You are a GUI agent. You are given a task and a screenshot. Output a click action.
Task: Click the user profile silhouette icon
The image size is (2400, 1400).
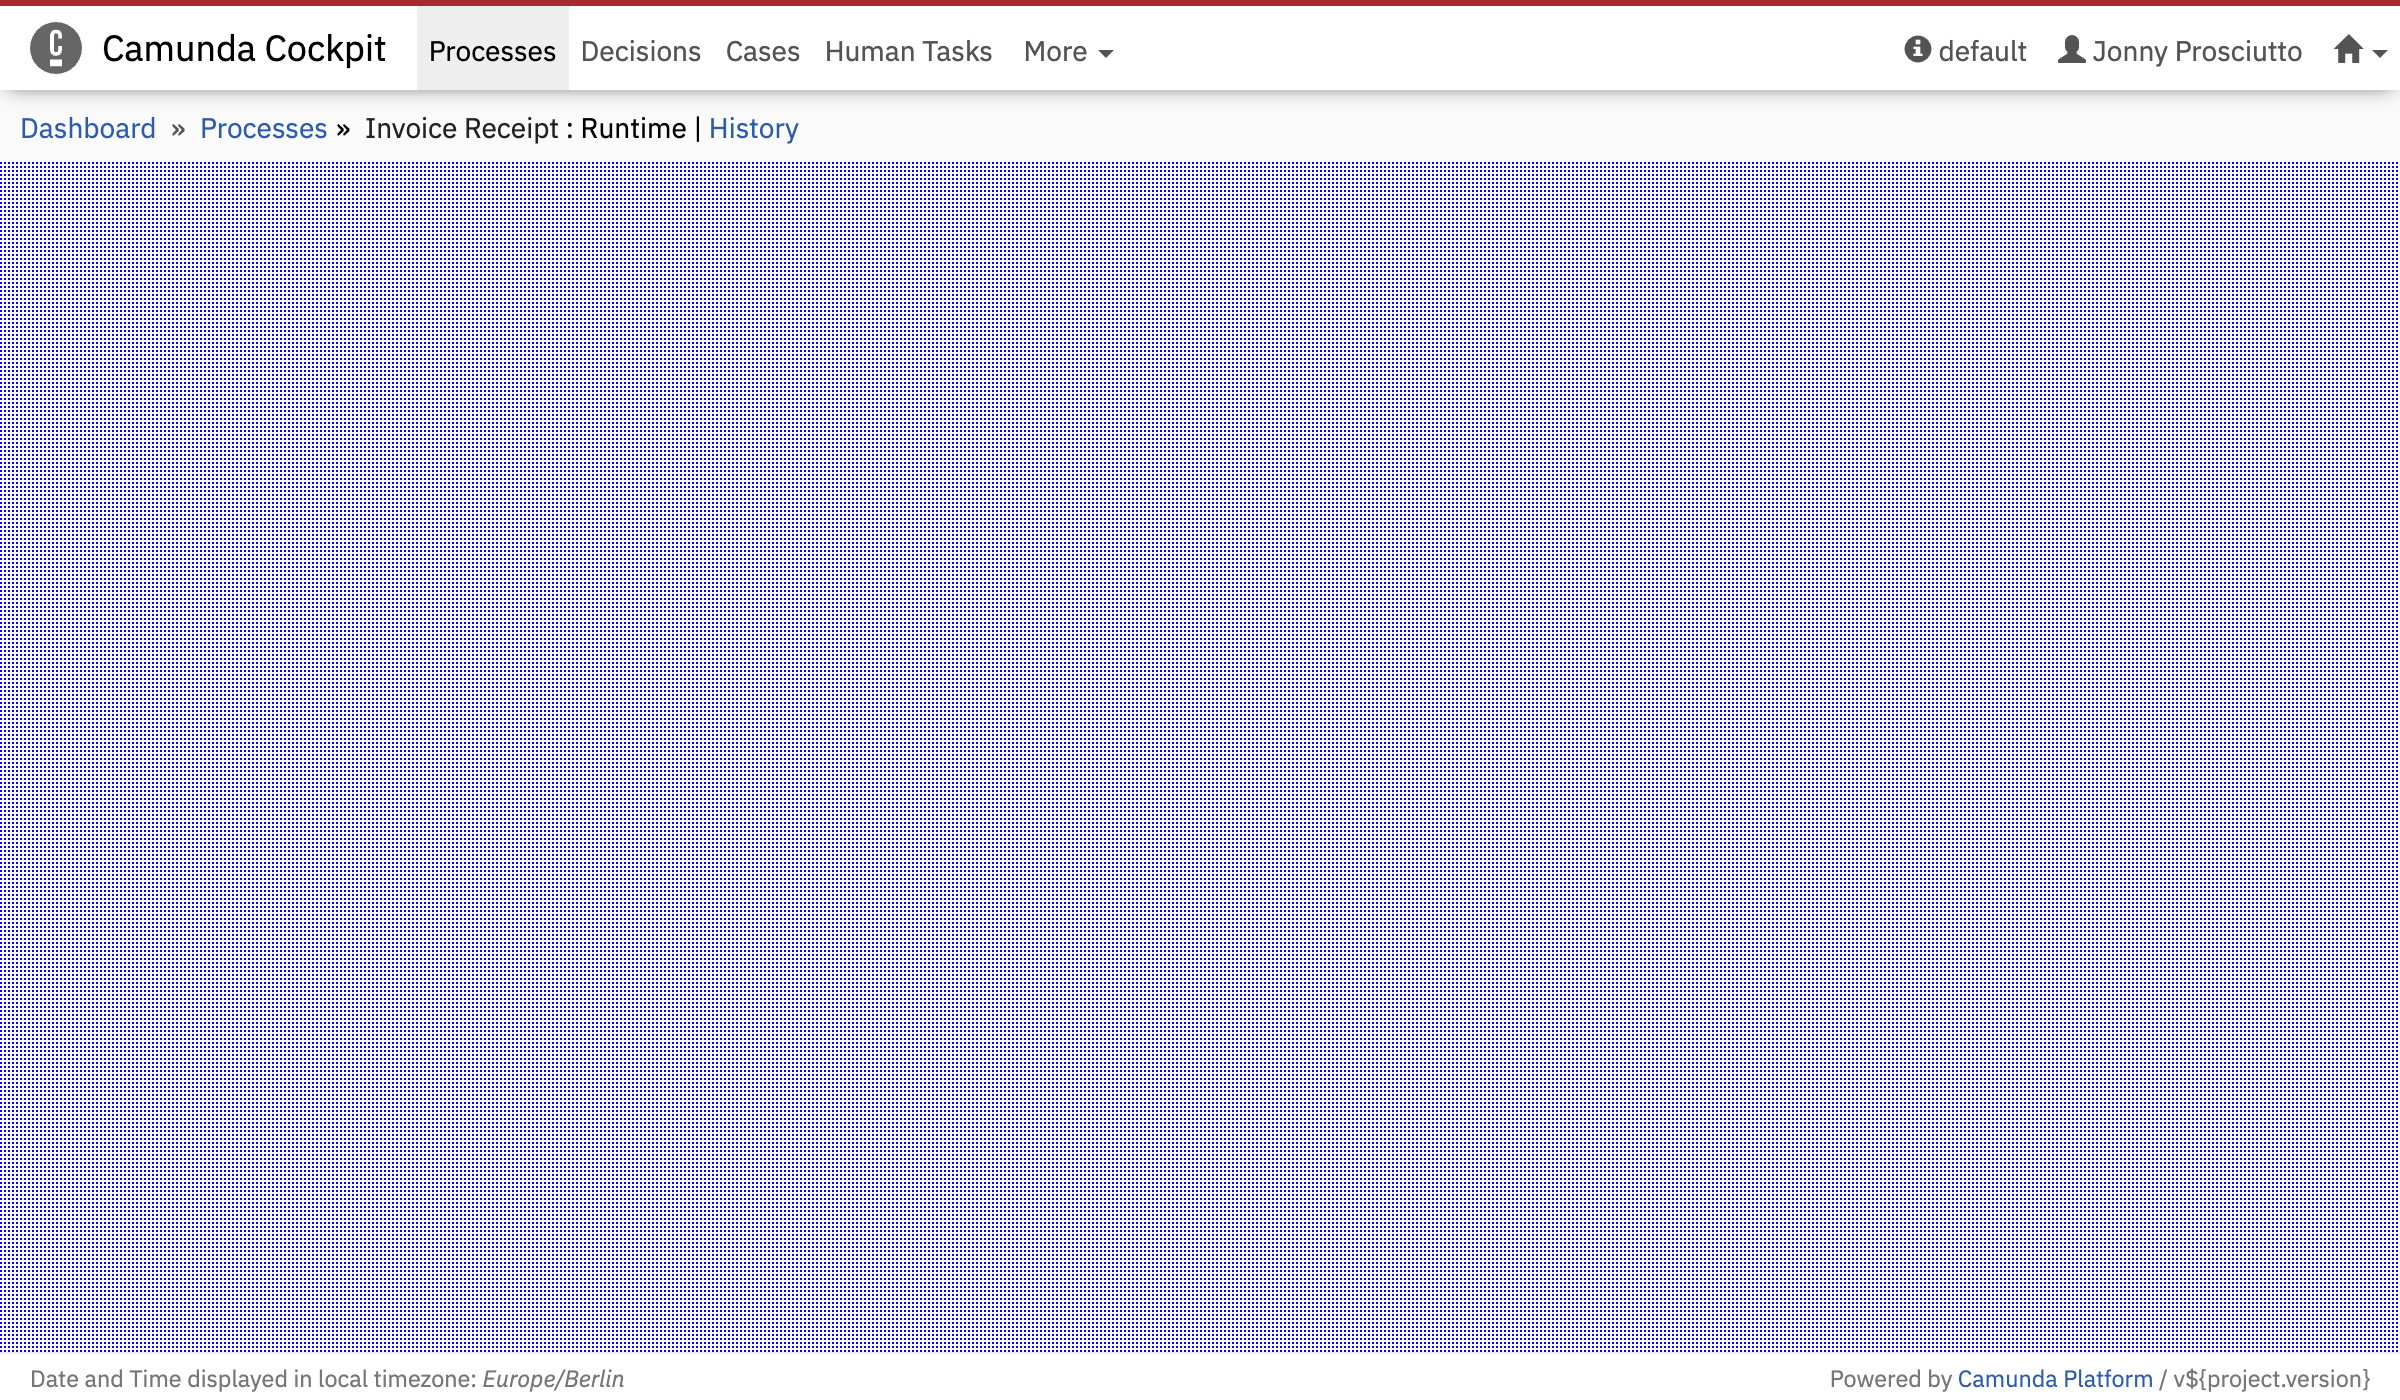point(2071,49)
